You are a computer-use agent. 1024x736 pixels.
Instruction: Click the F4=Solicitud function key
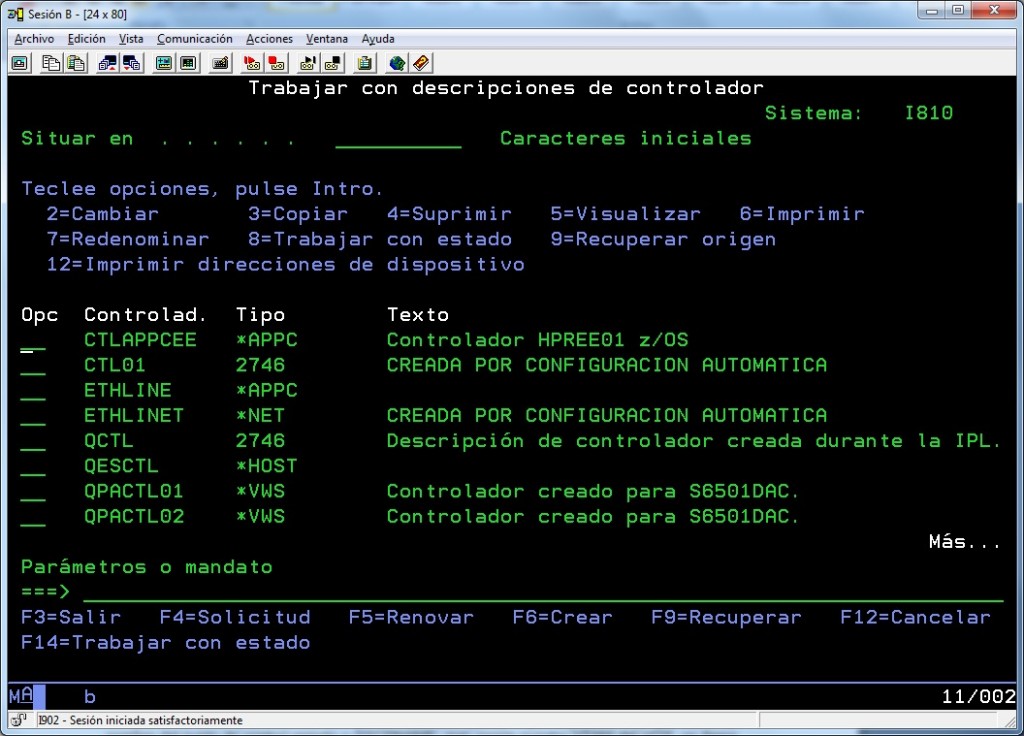pyautogui.click(x=235, y=617)
